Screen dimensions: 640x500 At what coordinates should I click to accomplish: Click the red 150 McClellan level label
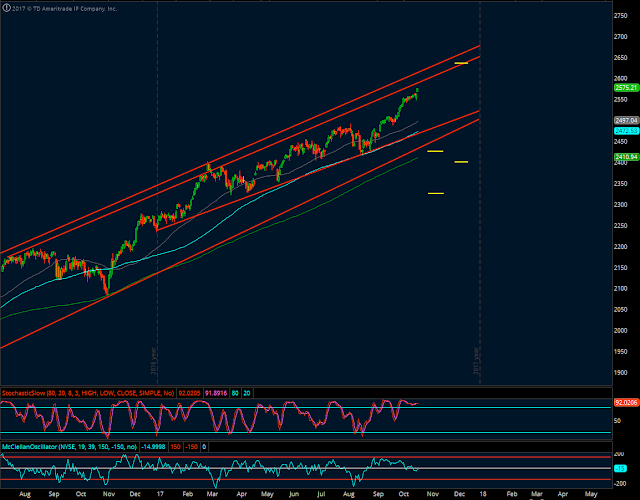(x=175, y=447)
